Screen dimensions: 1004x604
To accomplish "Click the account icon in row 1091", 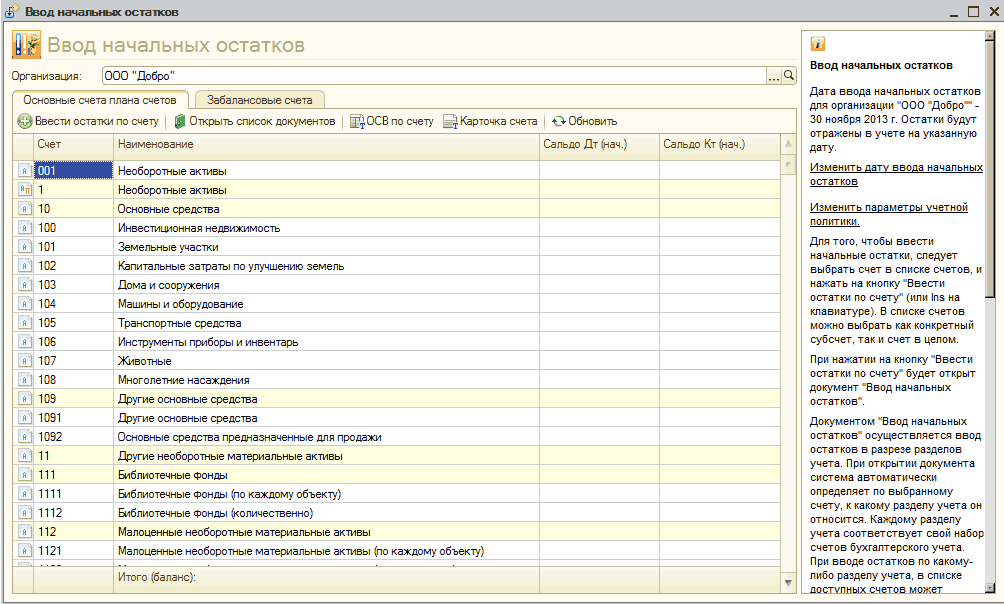I will click(24, 418).
